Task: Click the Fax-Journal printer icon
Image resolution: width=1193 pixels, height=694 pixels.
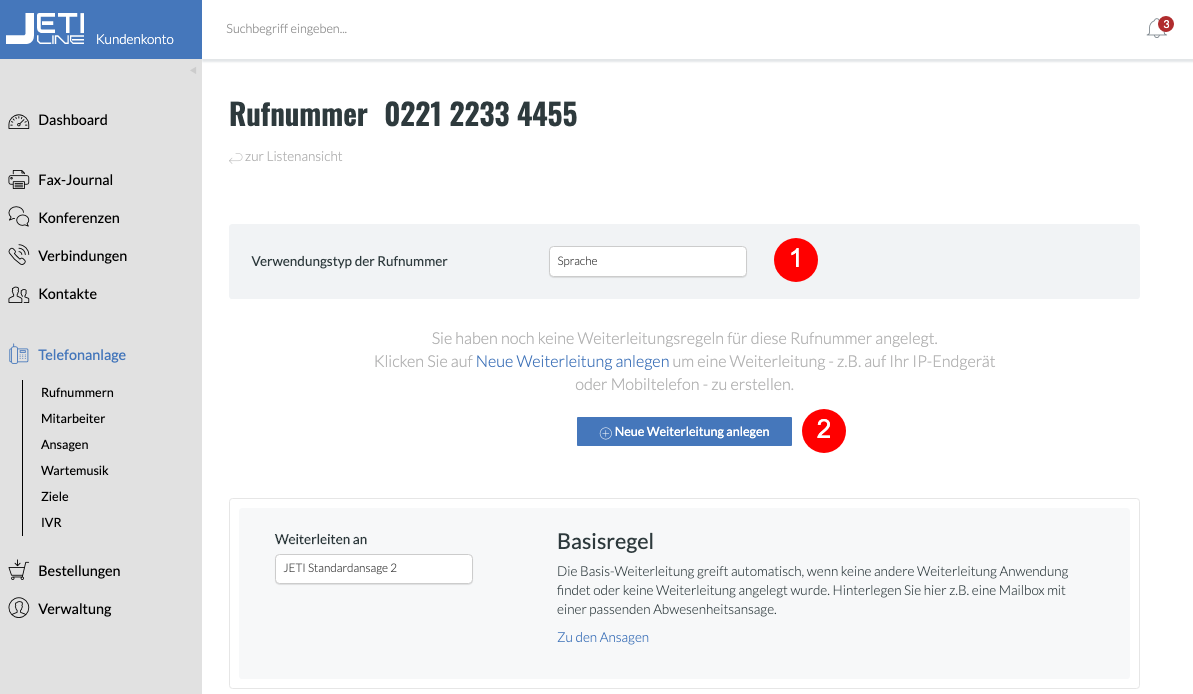Action: (x=18, y=180)
